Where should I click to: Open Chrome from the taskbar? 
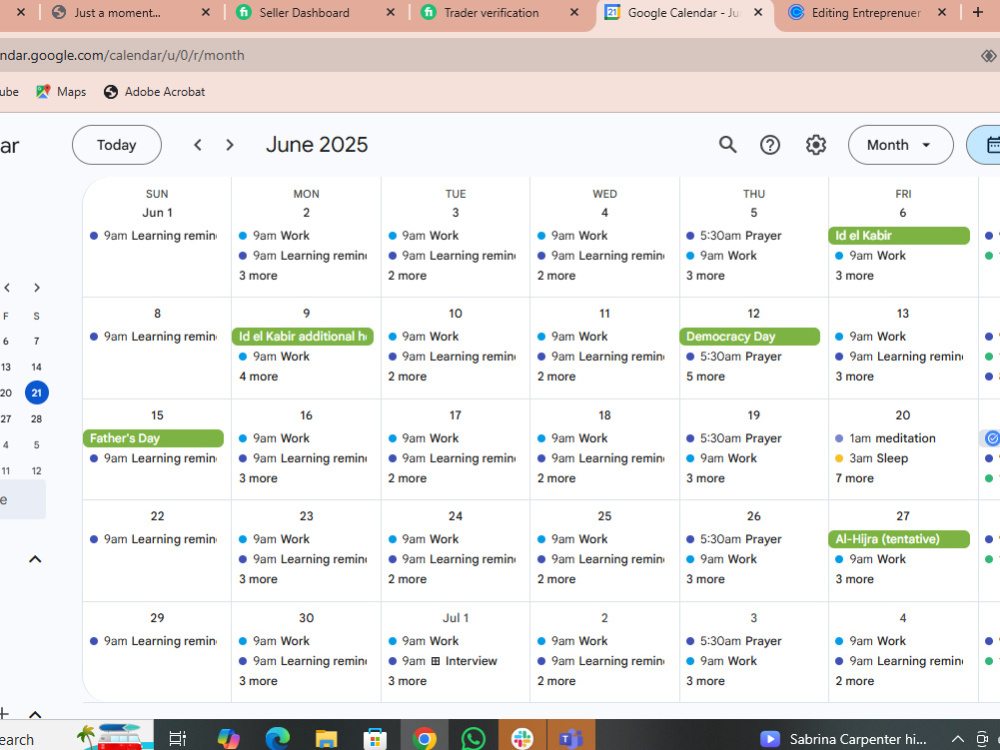point(424,739)
